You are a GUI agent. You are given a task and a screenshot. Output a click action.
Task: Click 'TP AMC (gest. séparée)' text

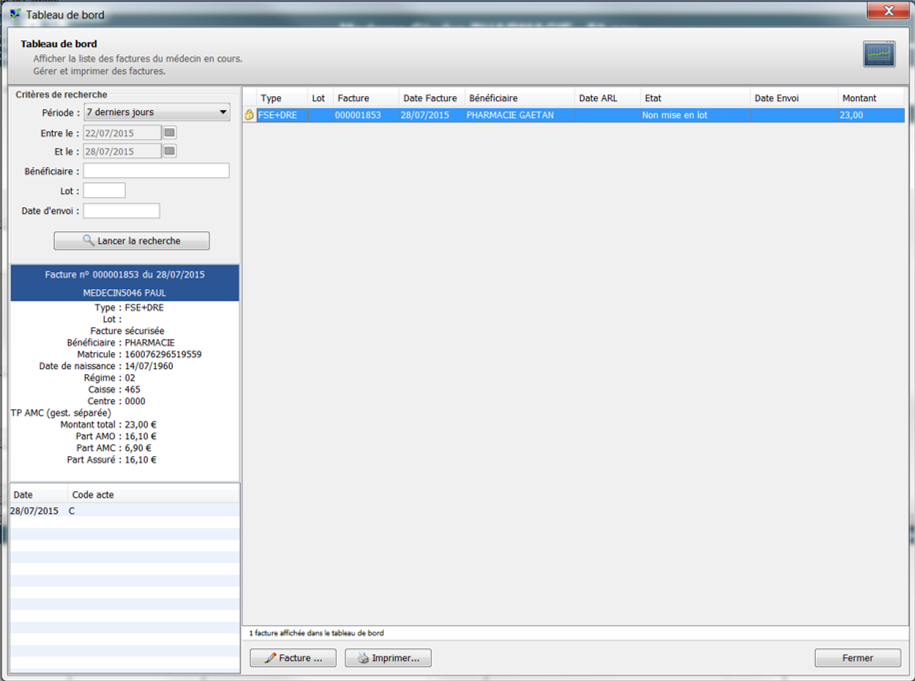coord(61,413)
